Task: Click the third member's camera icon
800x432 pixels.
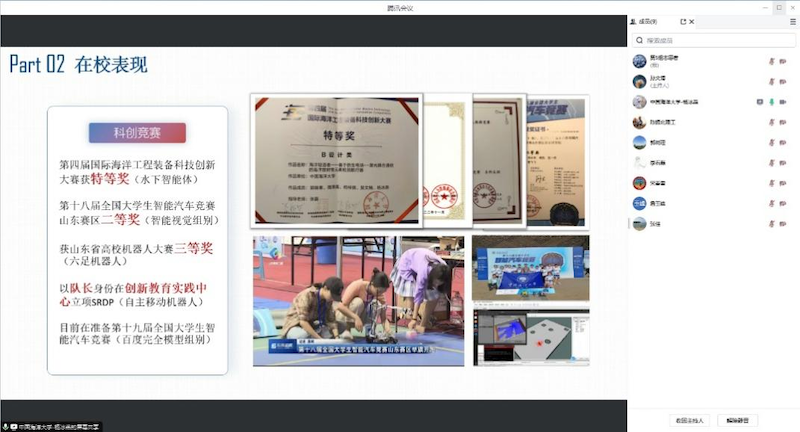Action: pyautogui.click(x=782, y=102)
